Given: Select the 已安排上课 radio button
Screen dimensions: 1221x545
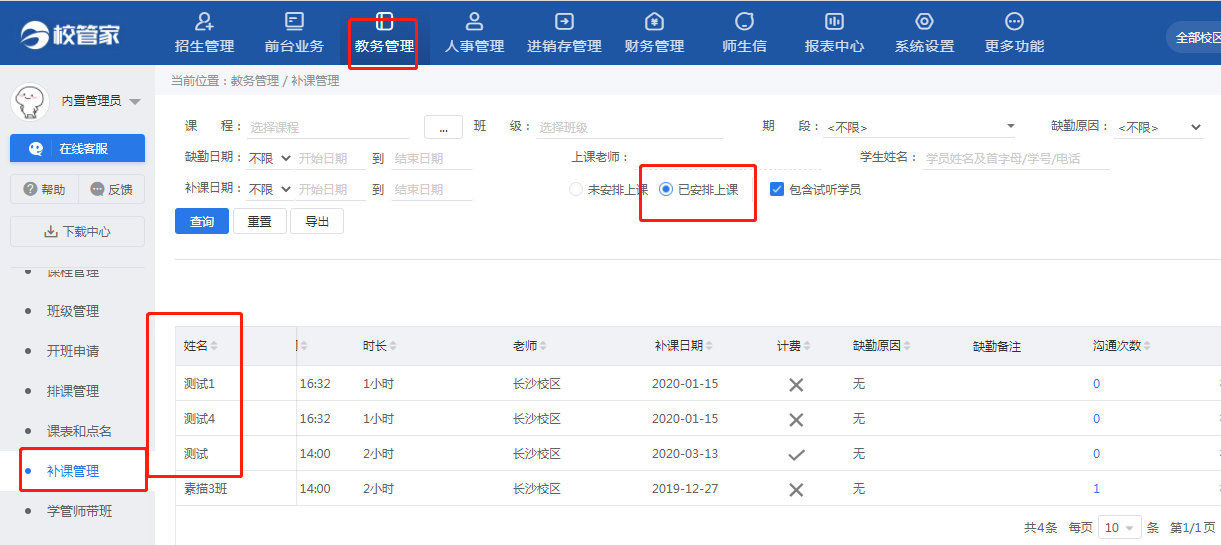Looking at the screenshot, I should (x=666, y=189).
